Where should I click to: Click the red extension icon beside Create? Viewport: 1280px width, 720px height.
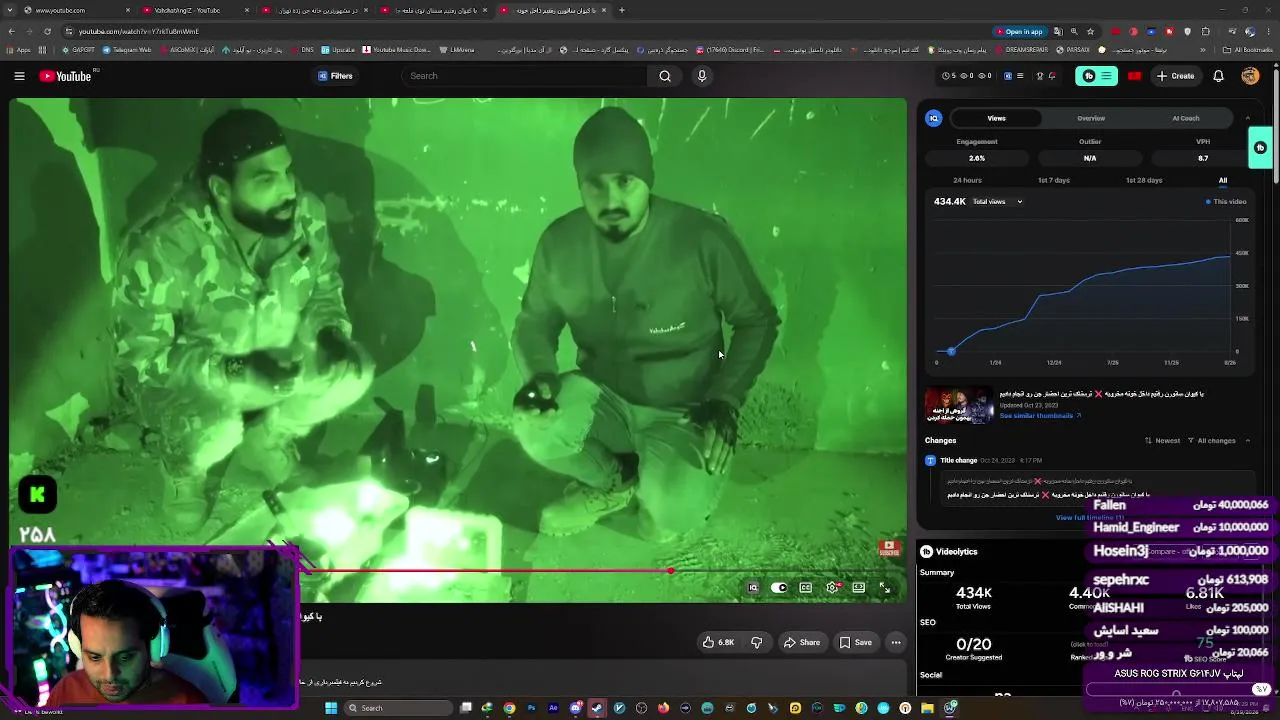point(1134,76)
